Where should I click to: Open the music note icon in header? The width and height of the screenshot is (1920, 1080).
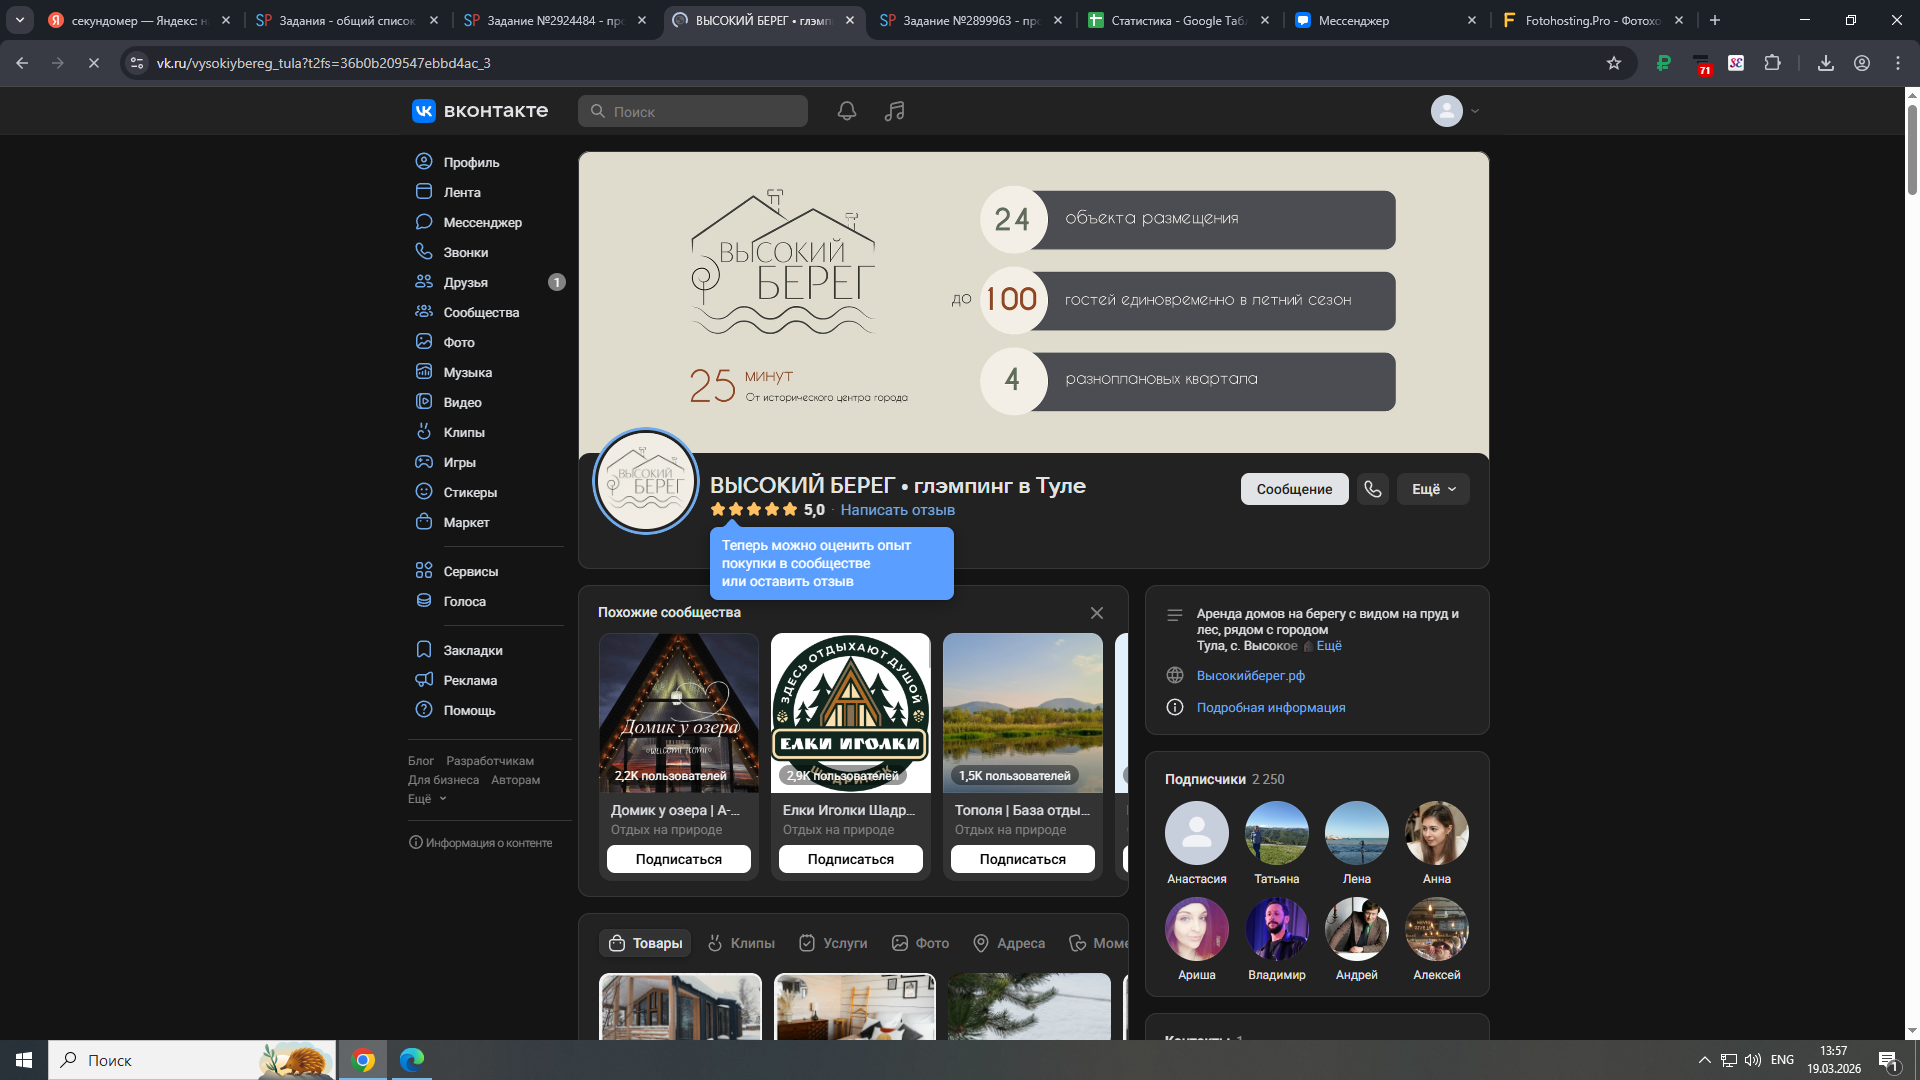[894, 111]
